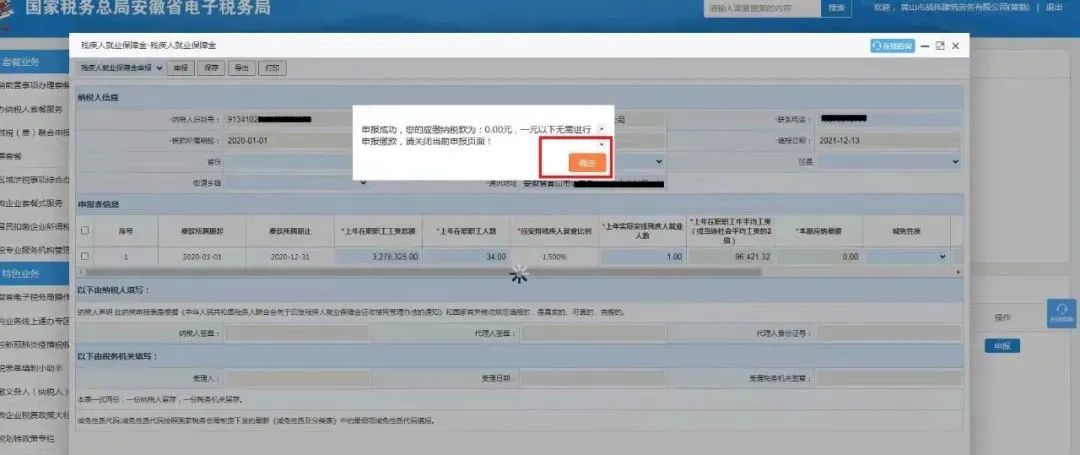Minimize the 残疾人就业保障金 window
This screenshot has width=1080, height=455.
pos(925,45)
